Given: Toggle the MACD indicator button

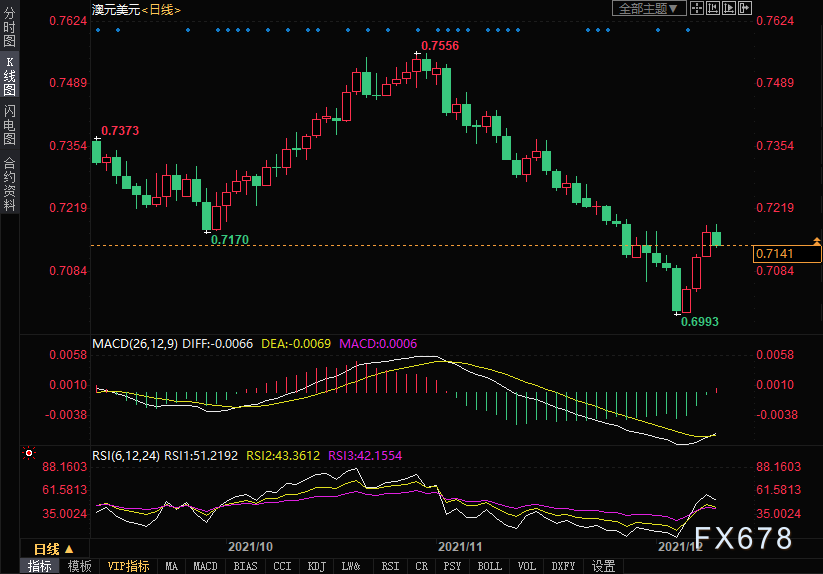Looking at the screenshot, I should click(x=205, y=566).
